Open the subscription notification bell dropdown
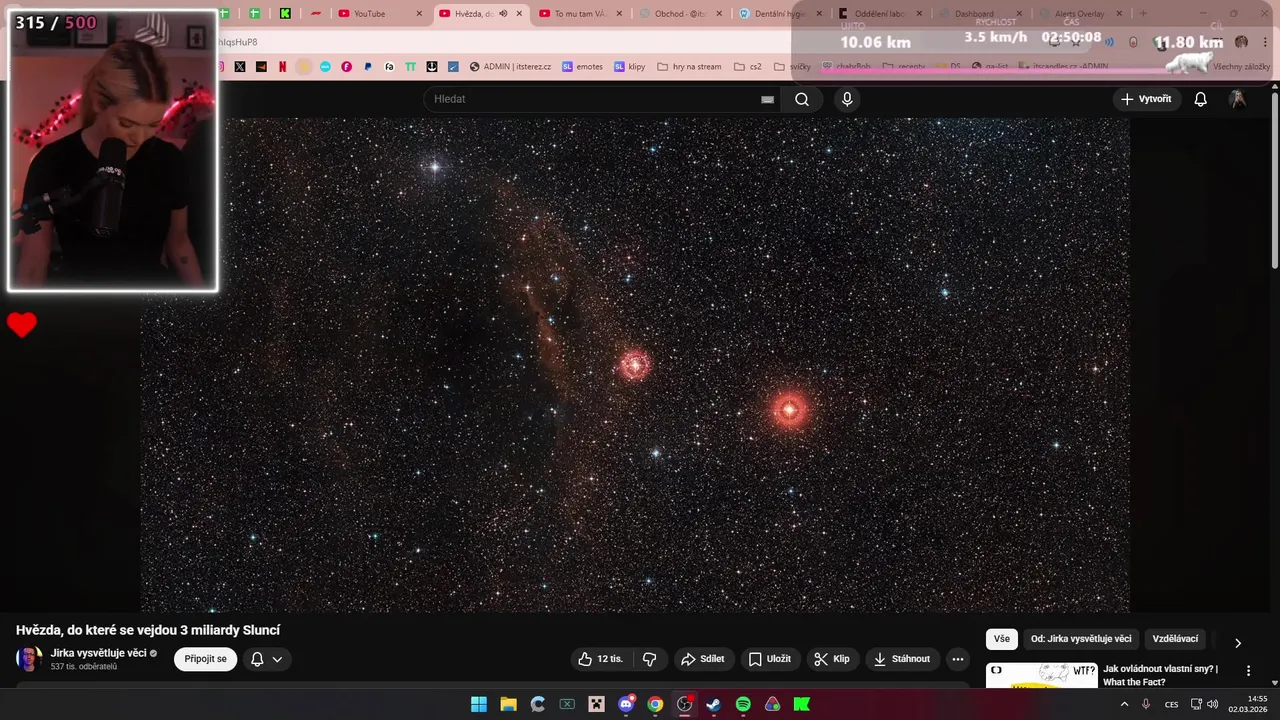This screenshot has width=1280, height=720. pyautogui.click(x=267, y=659)
